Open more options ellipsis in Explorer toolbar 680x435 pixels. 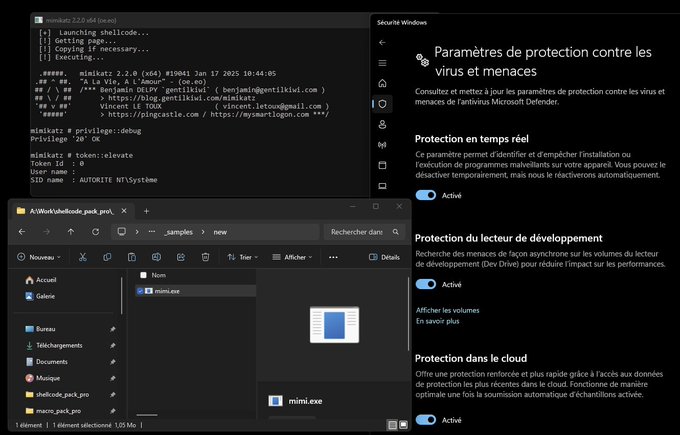333,257
